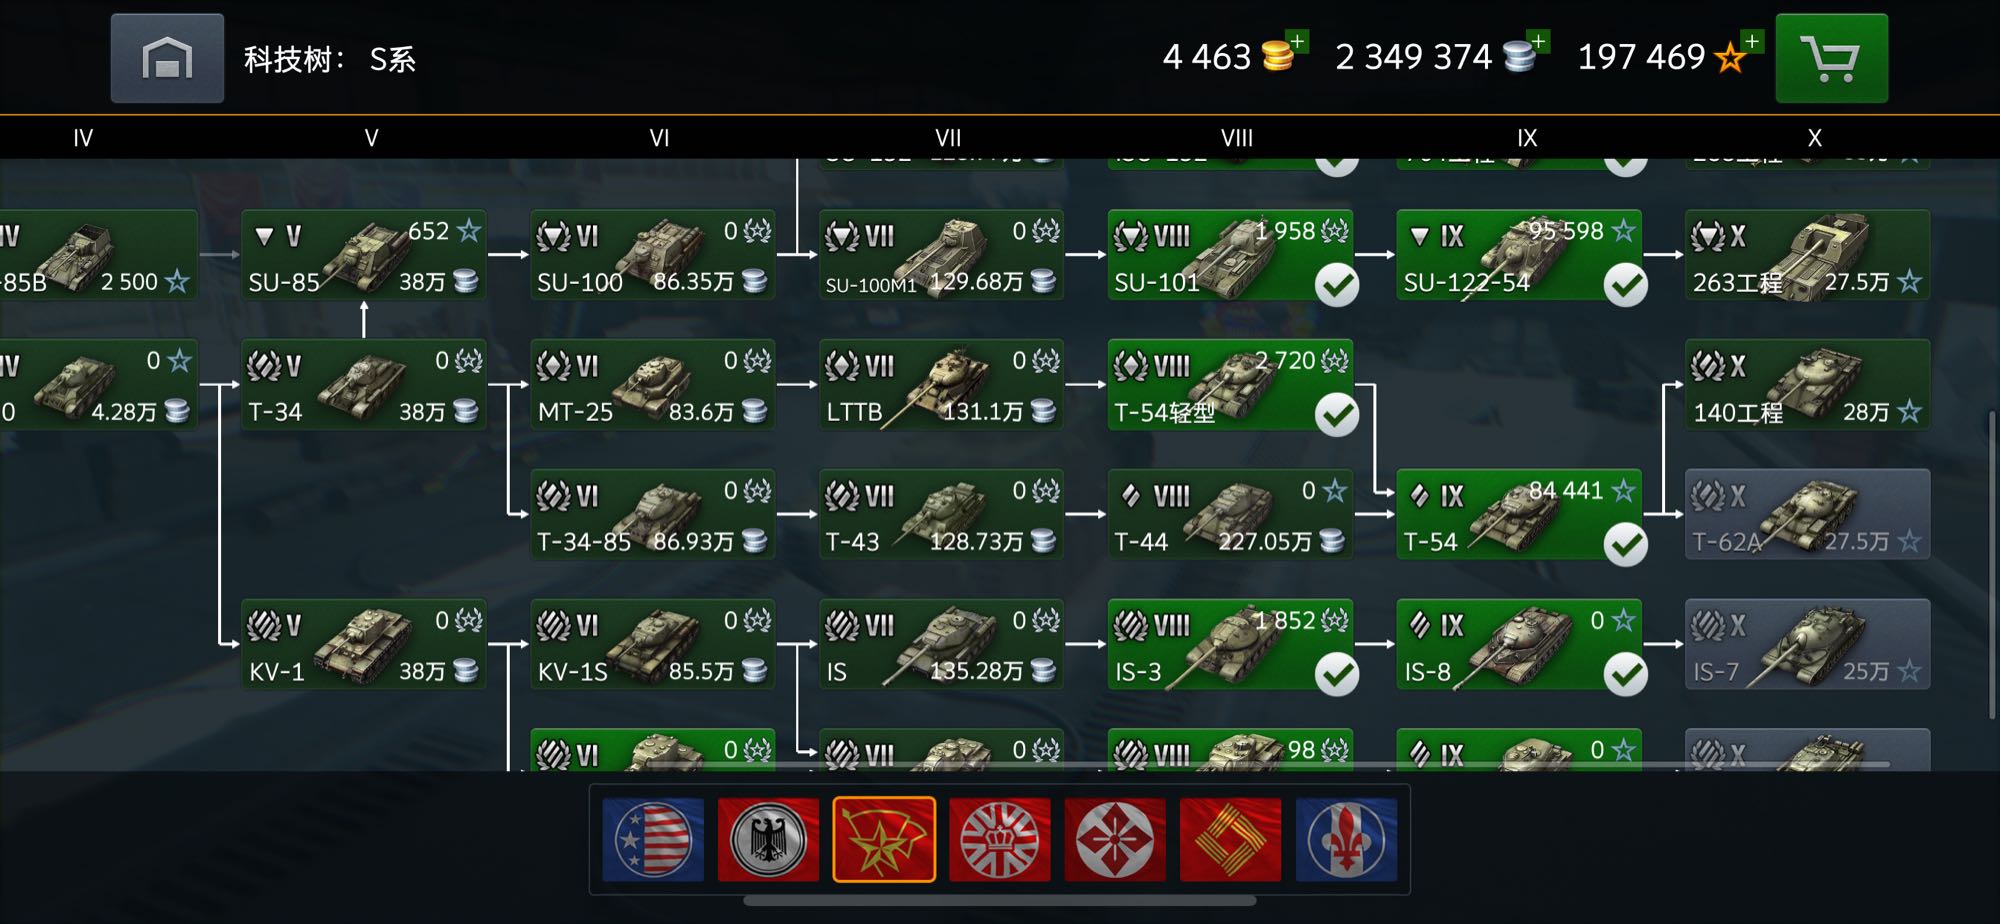Select the German eagle nation flag
This screenshot has height=924, width=2000.
(x=768, y=840)
